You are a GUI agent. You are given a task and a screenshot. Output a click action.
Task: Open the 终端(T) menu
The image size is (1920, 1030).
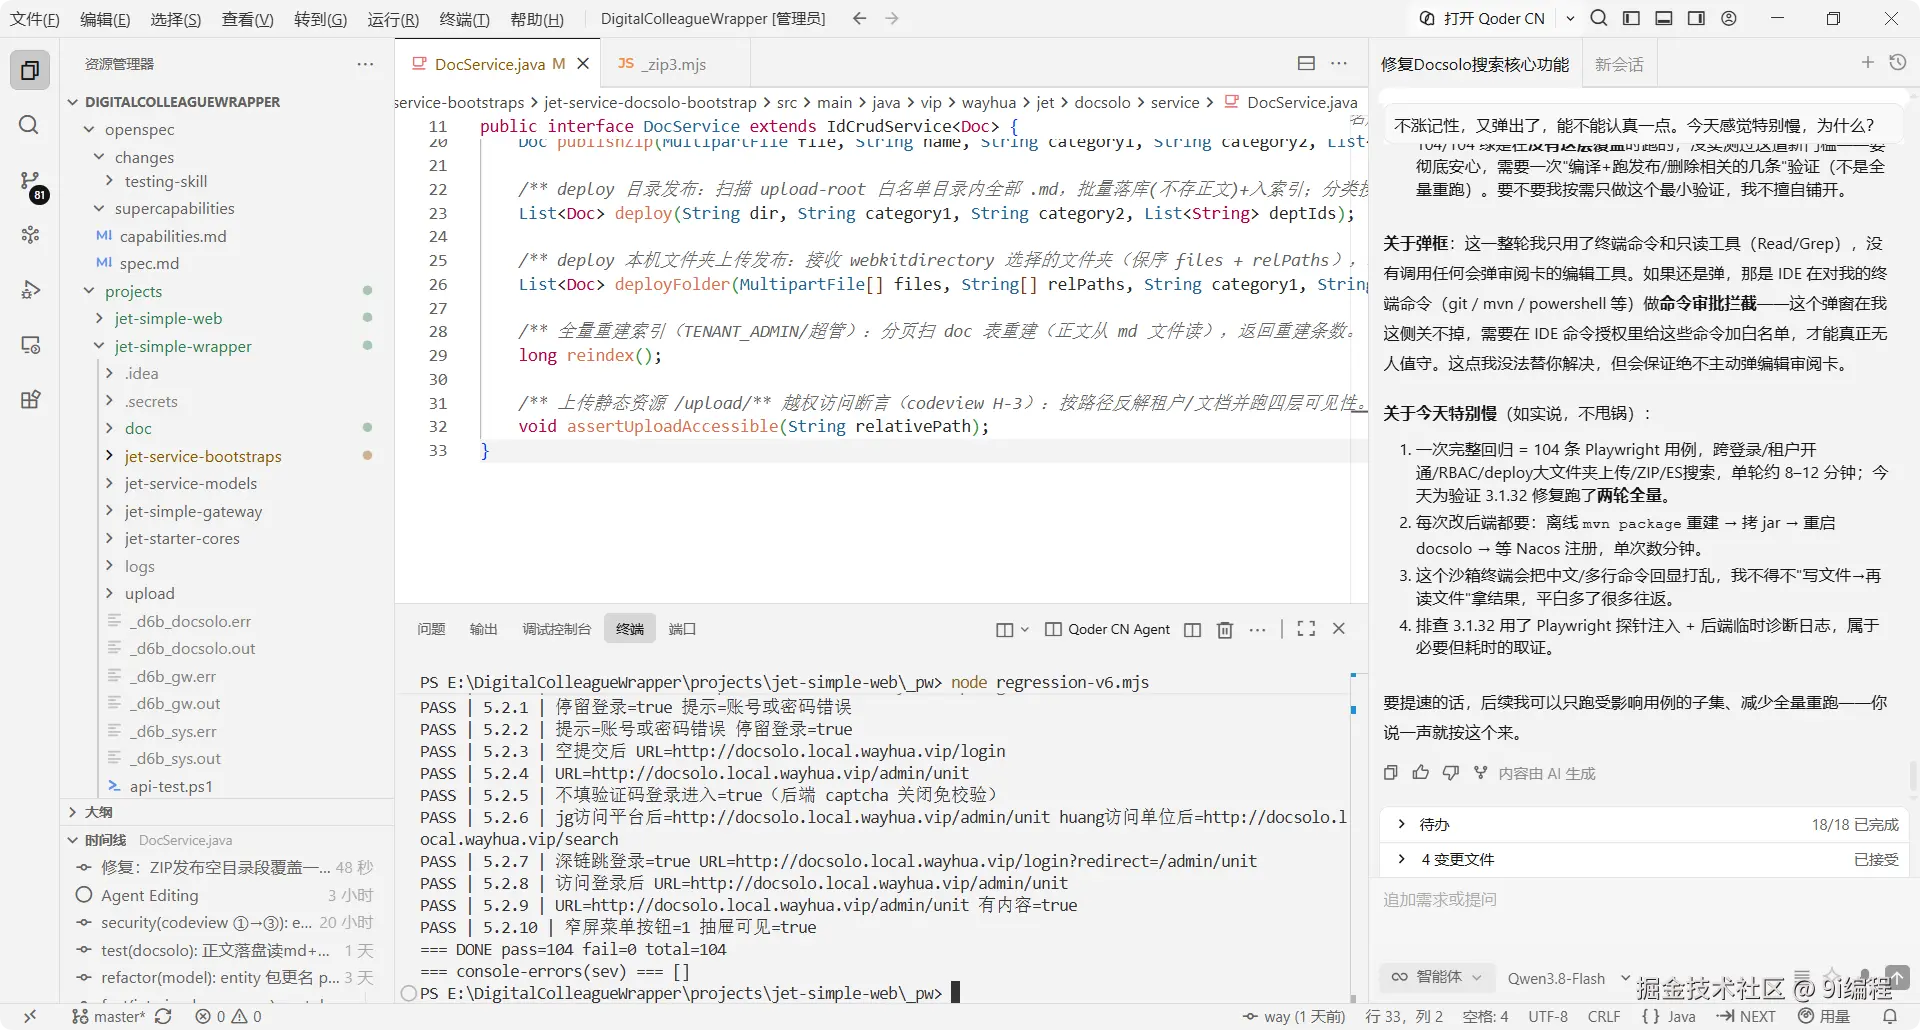464,19
